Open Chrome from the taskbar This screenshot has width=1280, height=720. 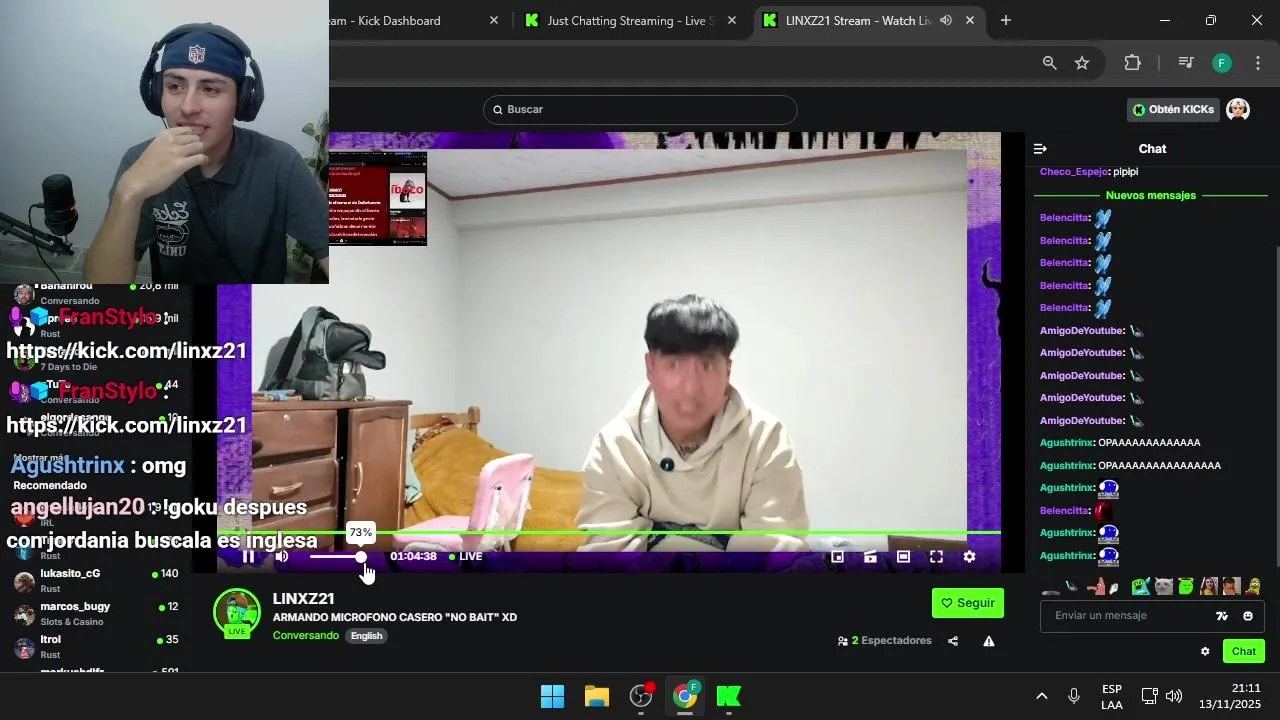tap(685, 696)
